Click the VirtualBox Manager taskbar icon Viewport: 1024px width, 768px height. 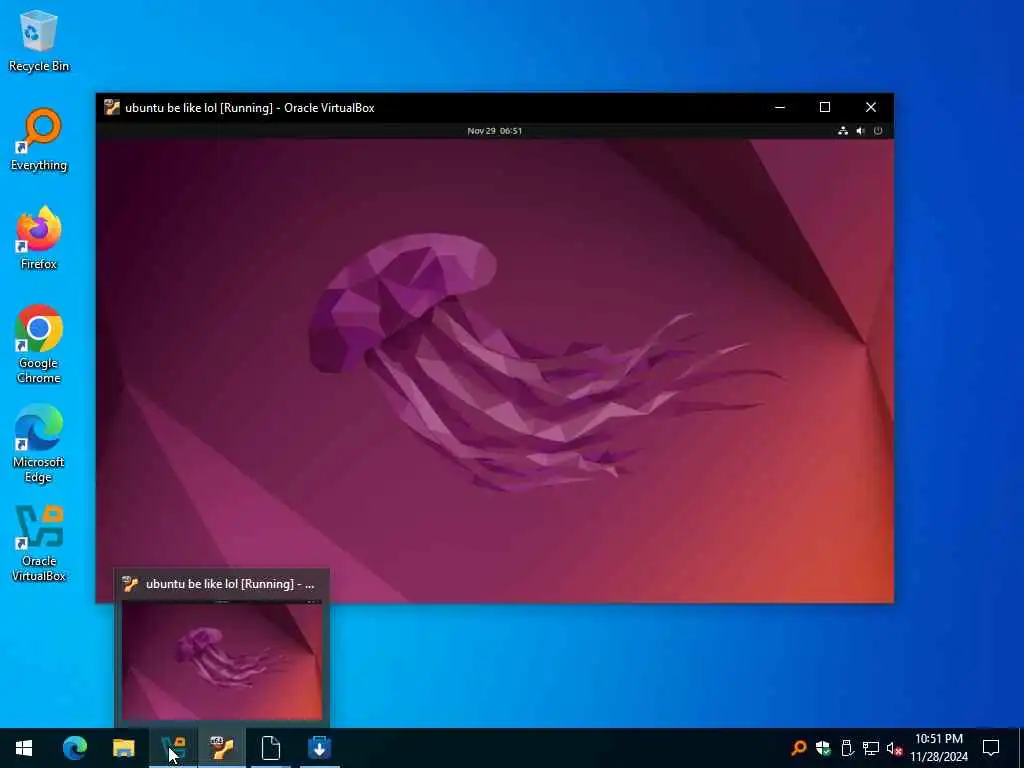coord(173,748)
